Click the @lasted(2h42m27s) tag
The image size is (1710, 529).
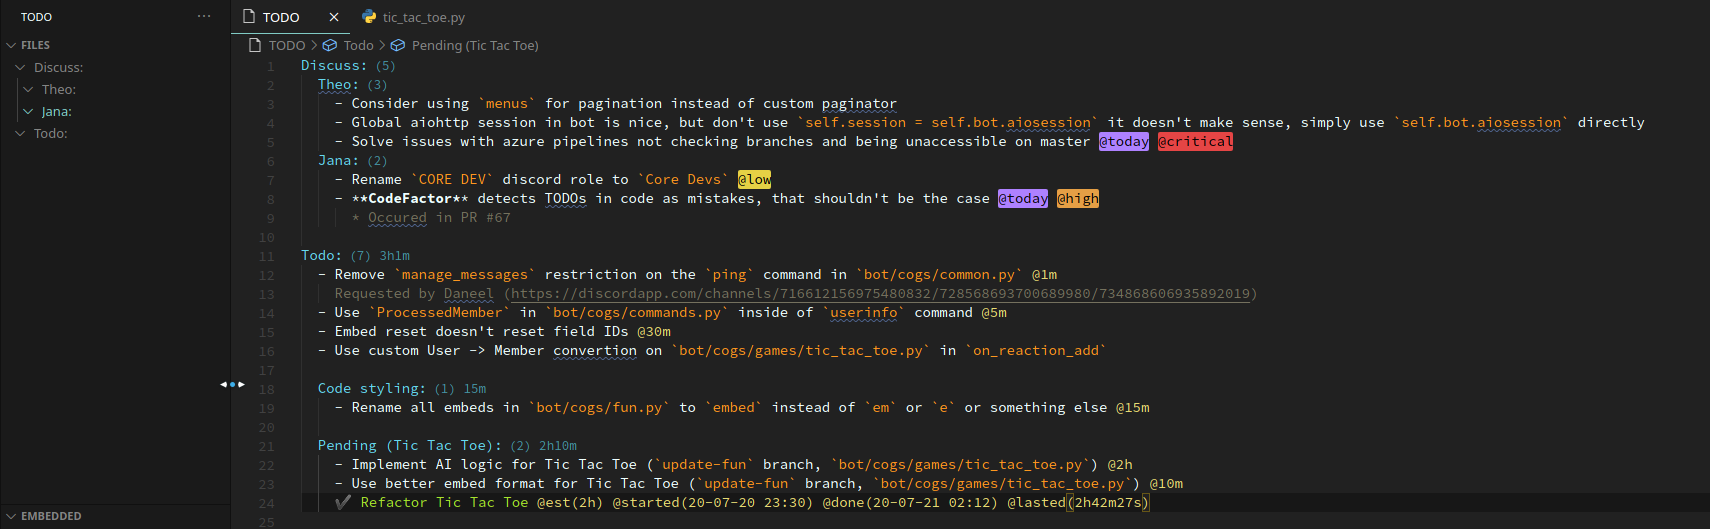click(1079, 503)
